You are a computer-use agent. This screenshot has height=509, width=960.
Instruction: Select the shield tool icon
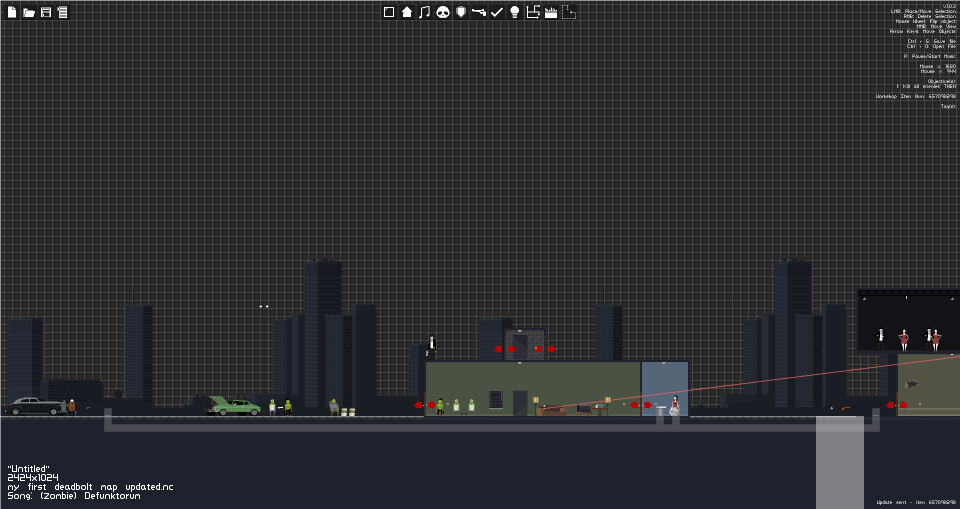click(x=461, y=12)
